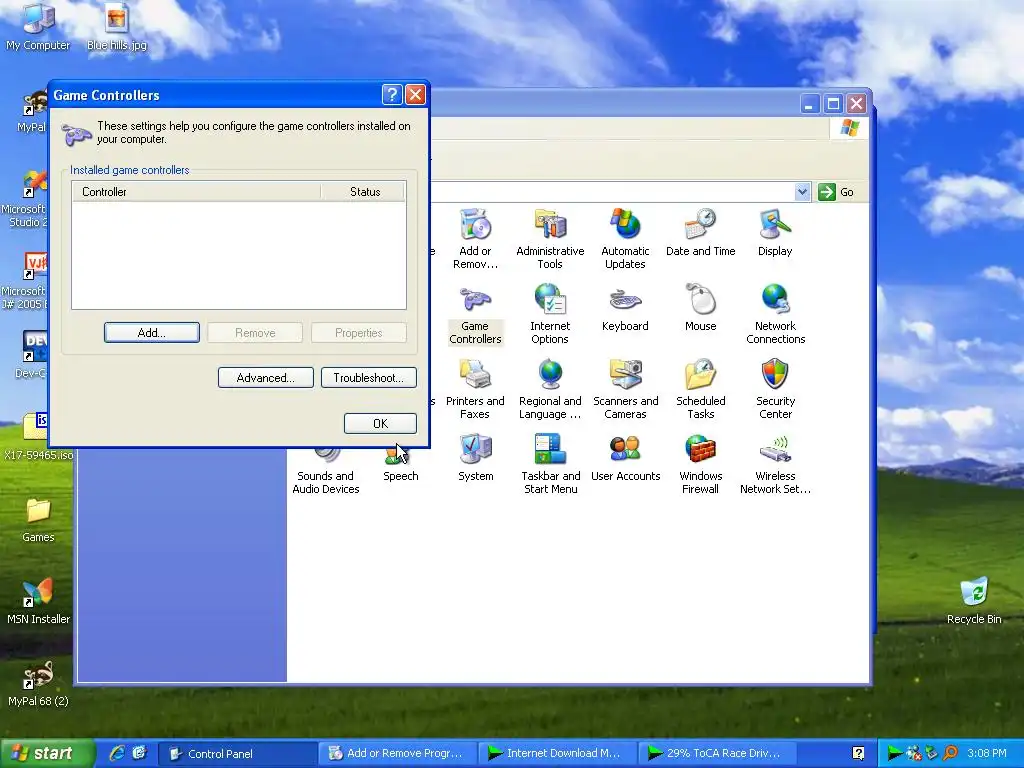Open Scanners and Cameras icon
Image resolution: width=1024 pixels, height=768 pixels.
(625, 389)
